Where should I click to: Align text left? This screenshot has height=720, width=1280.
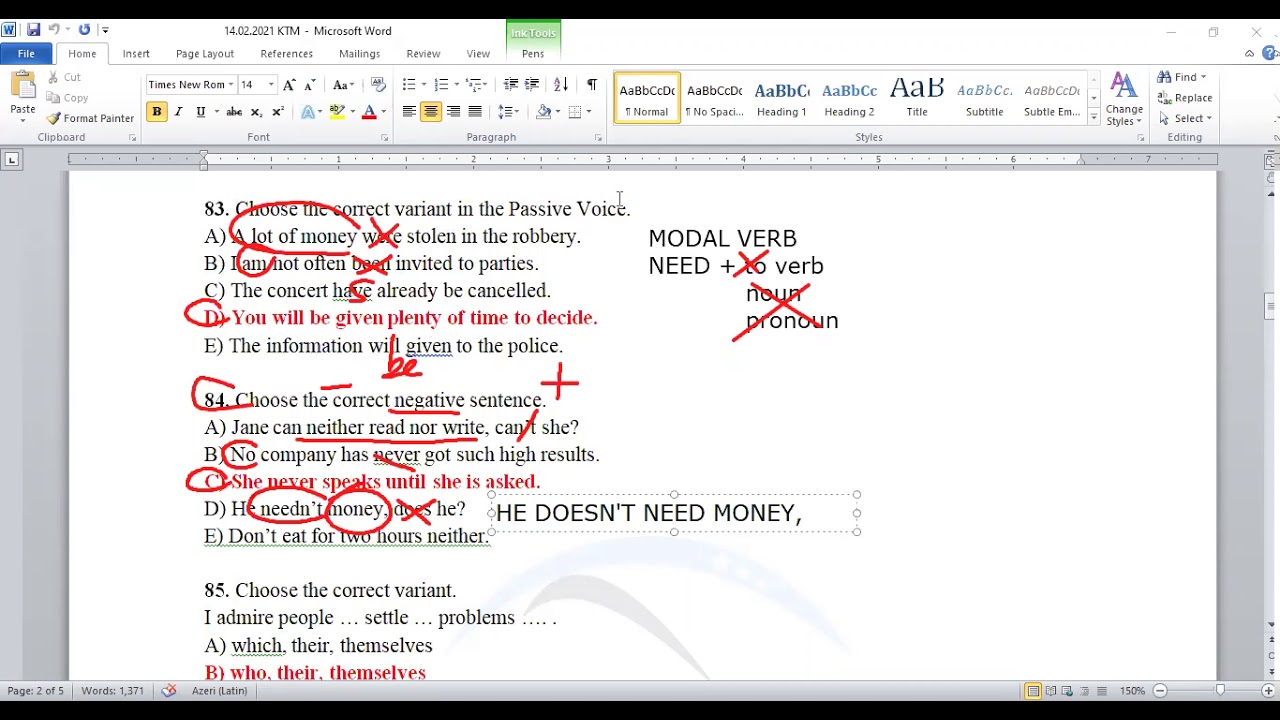click(409, 112)
